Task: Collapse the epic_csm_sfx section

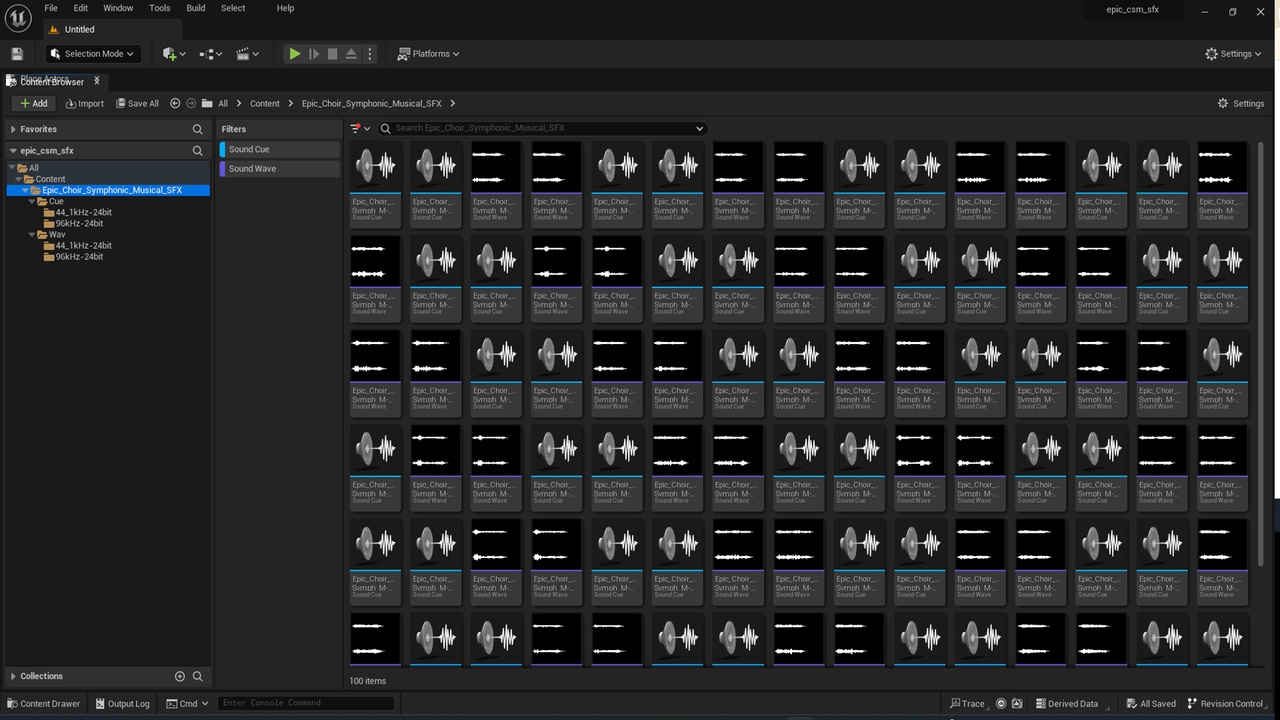Action: point(13,151)
